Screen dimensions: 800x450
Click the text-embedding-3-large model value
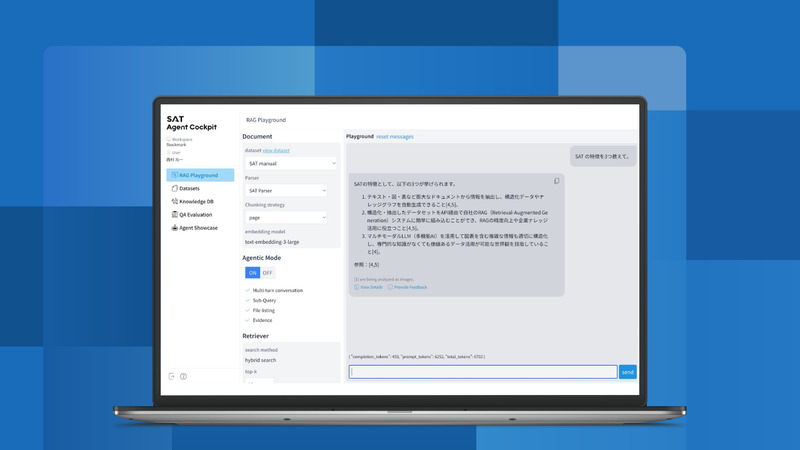point(272,242)
